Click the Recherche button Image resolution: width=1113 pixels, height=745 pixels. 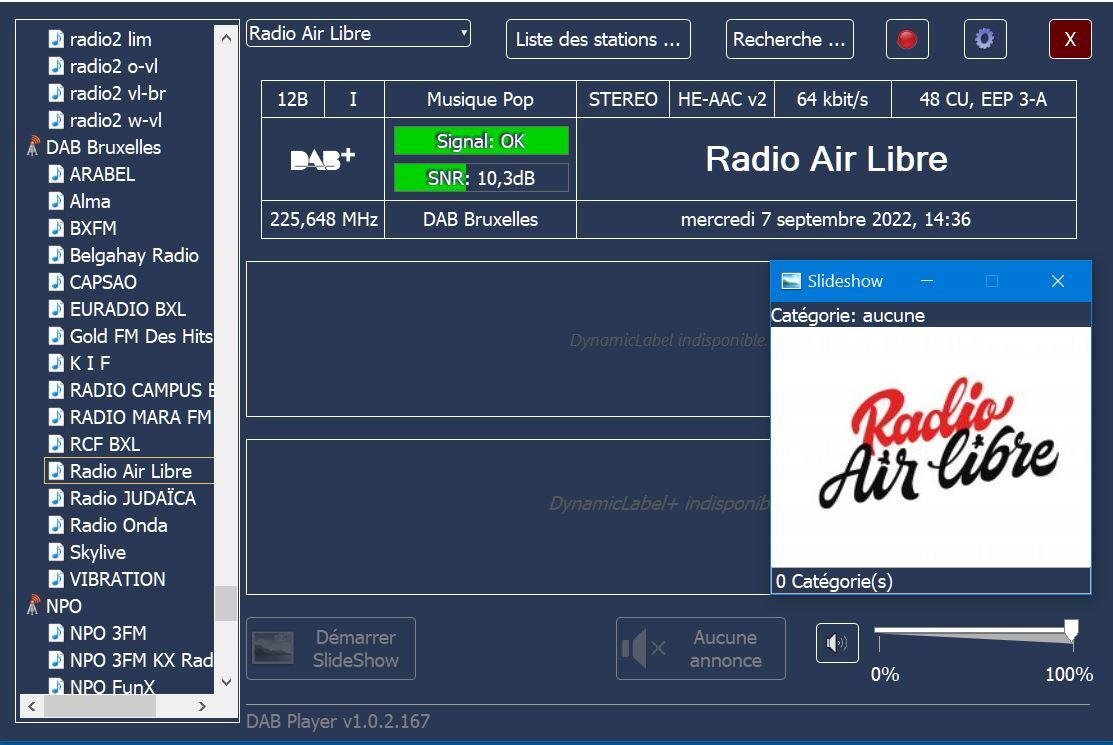point(789,39)
